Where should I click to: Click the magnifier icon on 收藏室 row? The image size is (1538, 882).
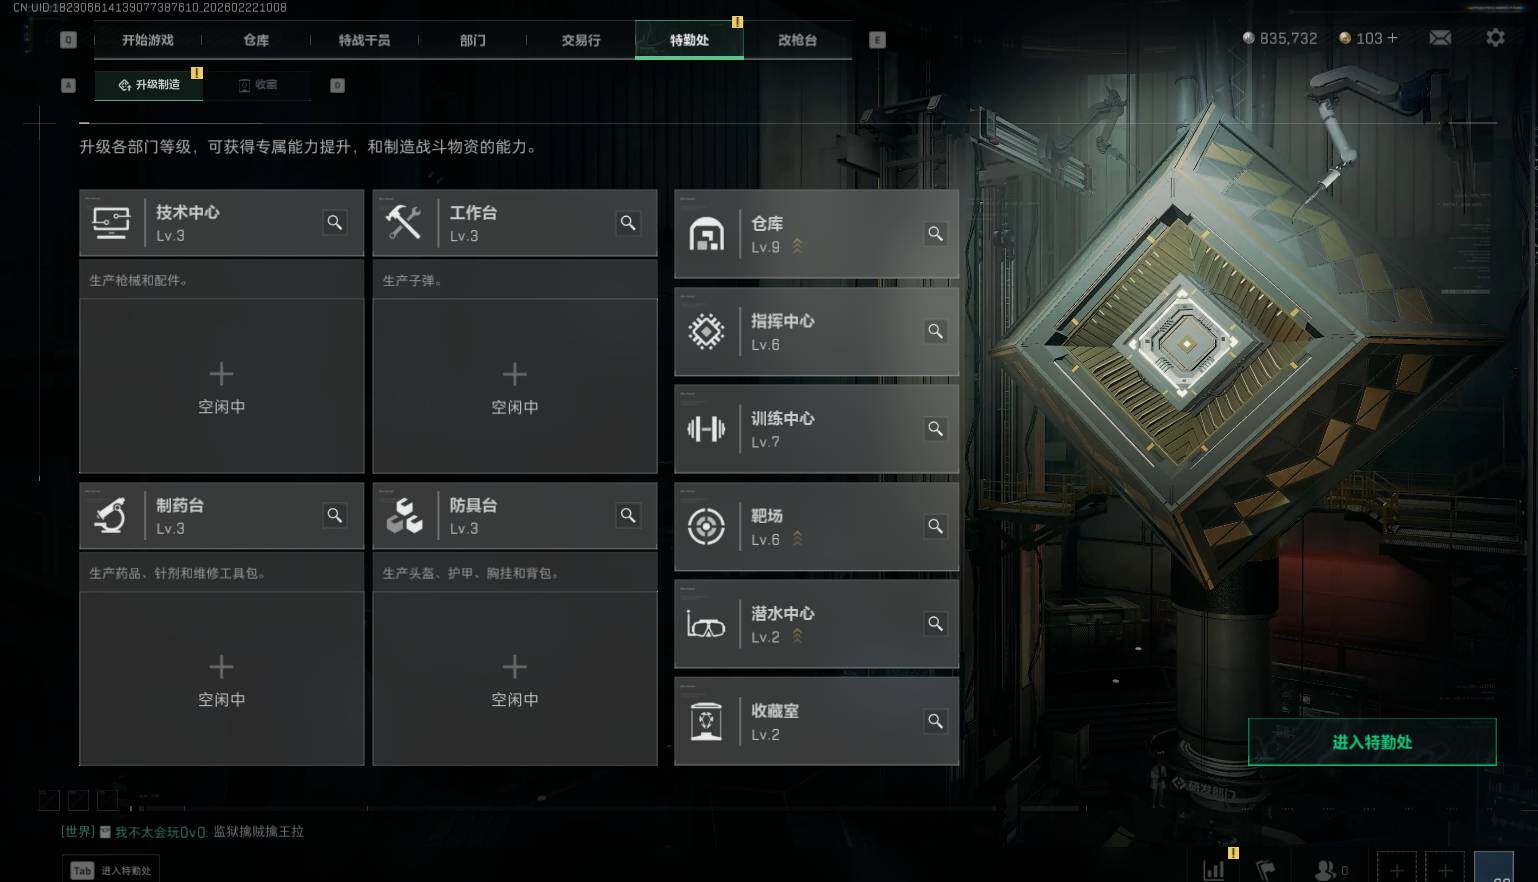[x=935, y=721]
